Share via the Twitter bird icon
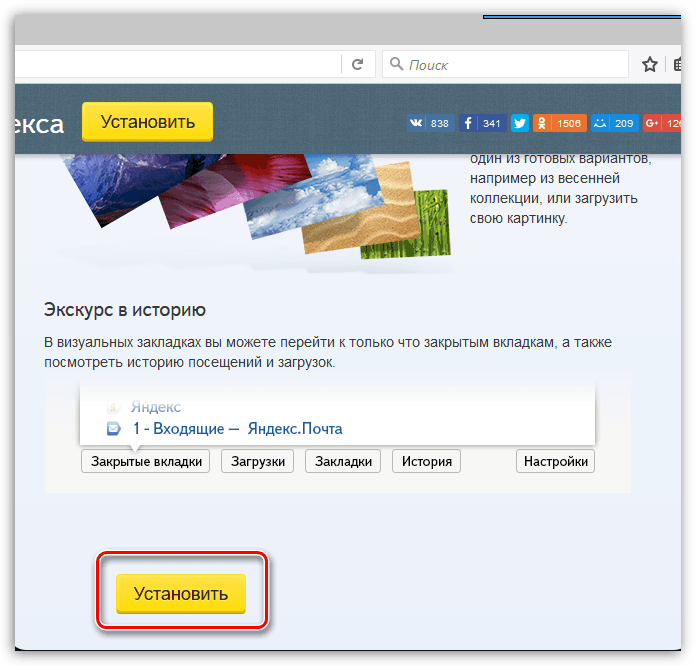 pos(519,123)
